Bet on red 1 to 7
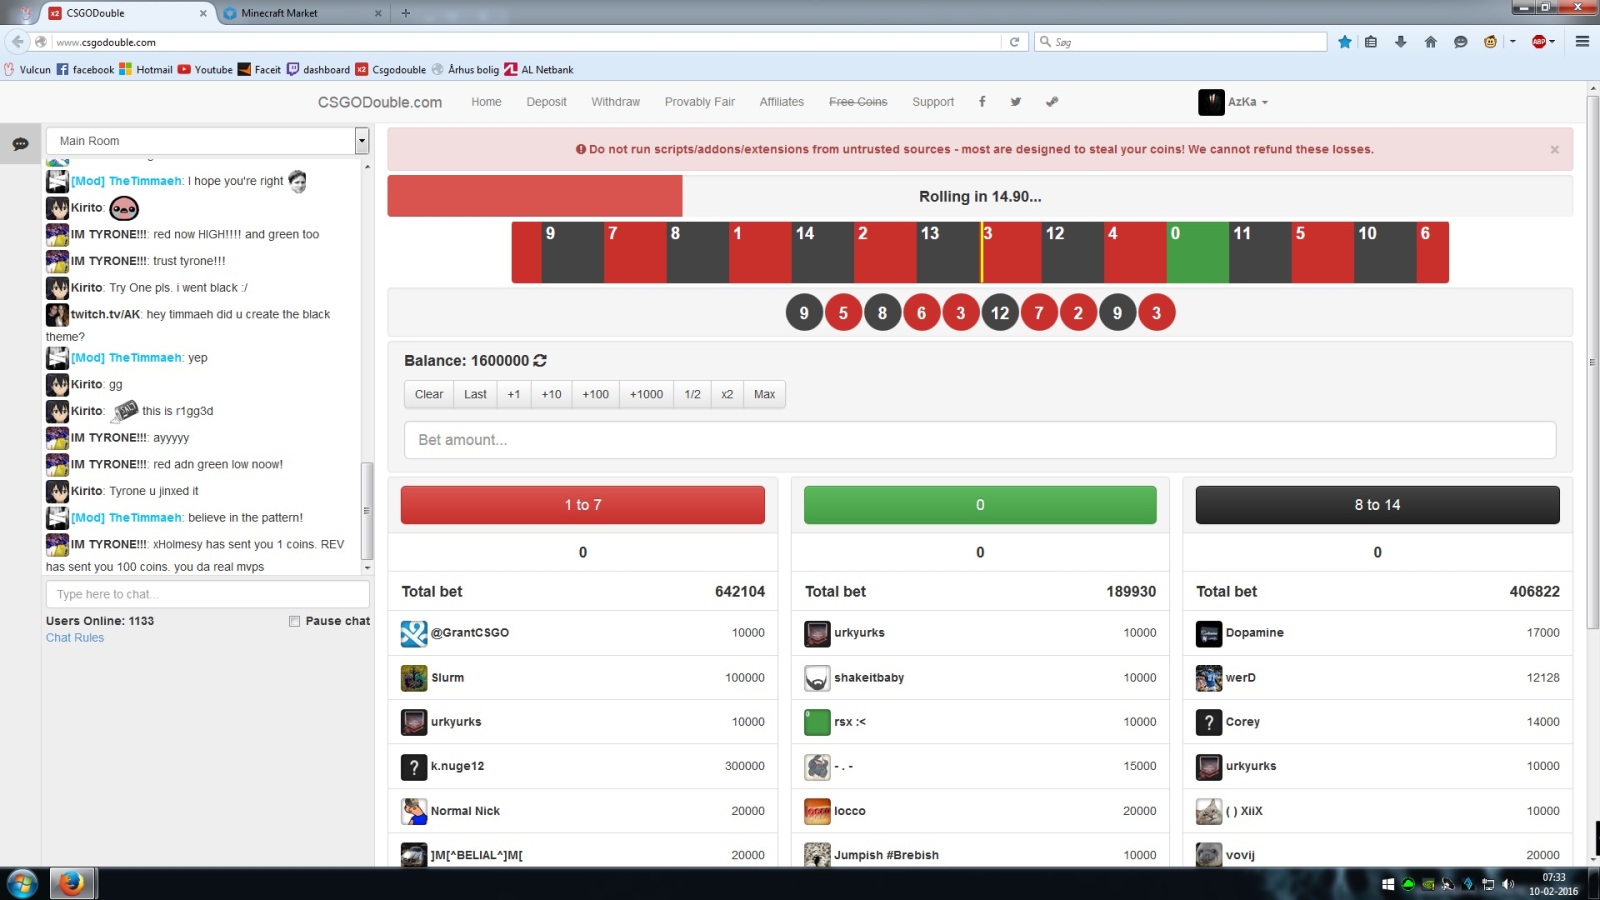 point(583,505)
